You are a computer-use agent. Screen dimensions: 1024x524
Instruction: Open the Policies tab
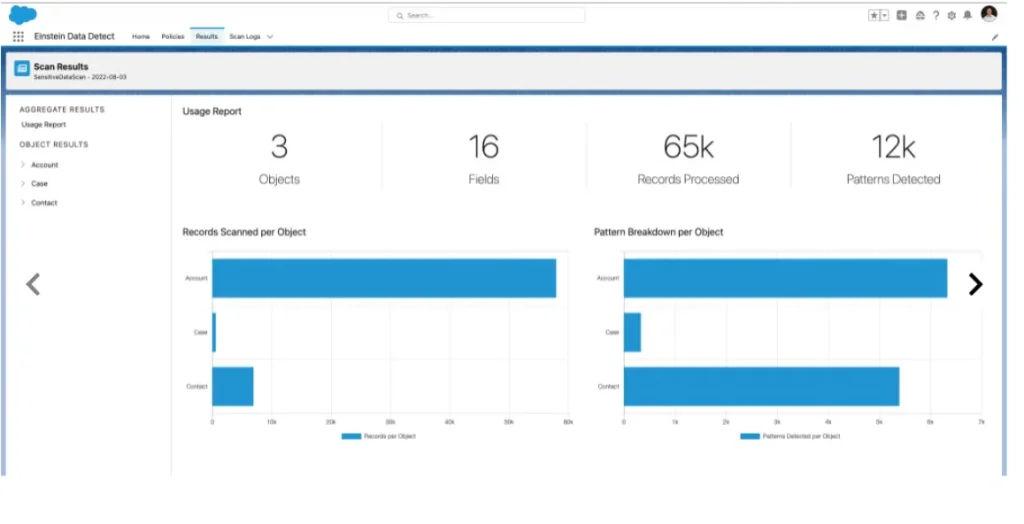point(172,37)
